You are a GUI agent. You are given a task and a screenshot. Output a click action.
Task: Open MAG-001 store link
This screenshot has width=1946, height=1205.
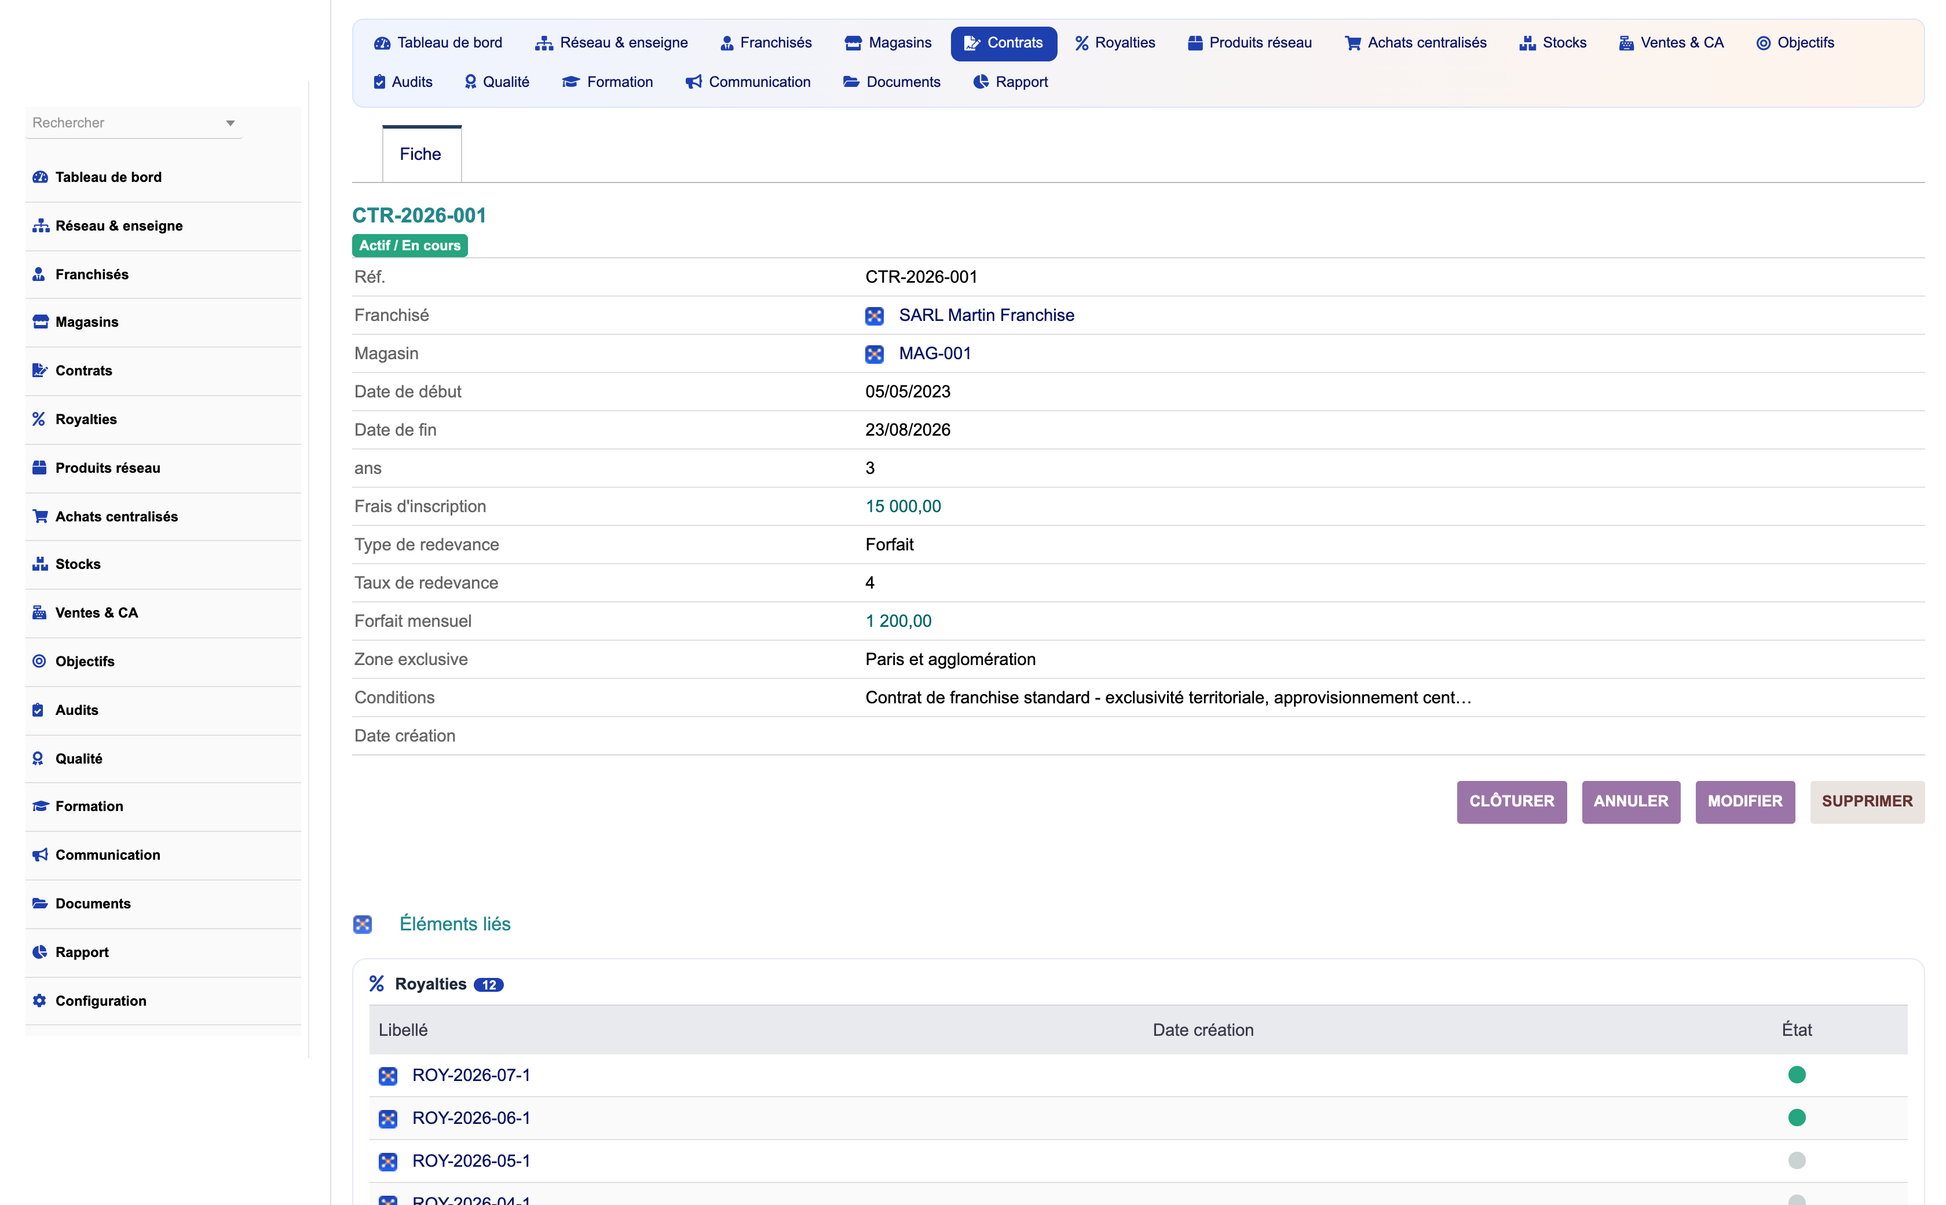pos(935,353)
